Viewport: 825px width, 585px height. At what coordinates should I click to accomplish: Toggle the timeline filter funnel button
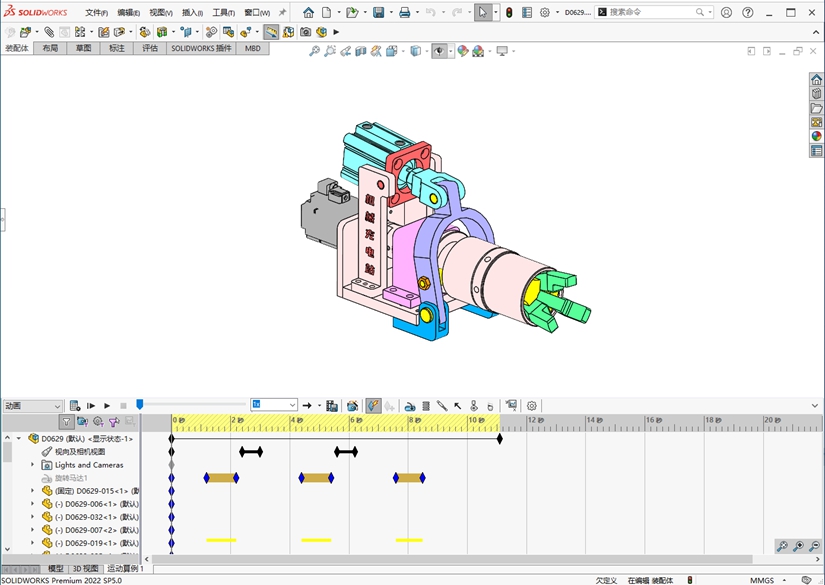point(66,422)
